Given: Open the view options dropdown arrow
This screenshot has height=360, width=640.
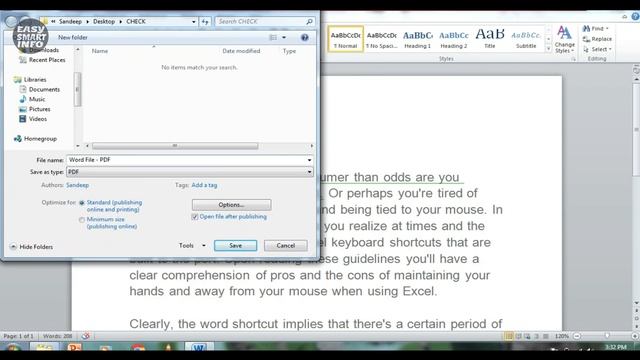Looking at the screenshot, I should click(x=284, y=38).
